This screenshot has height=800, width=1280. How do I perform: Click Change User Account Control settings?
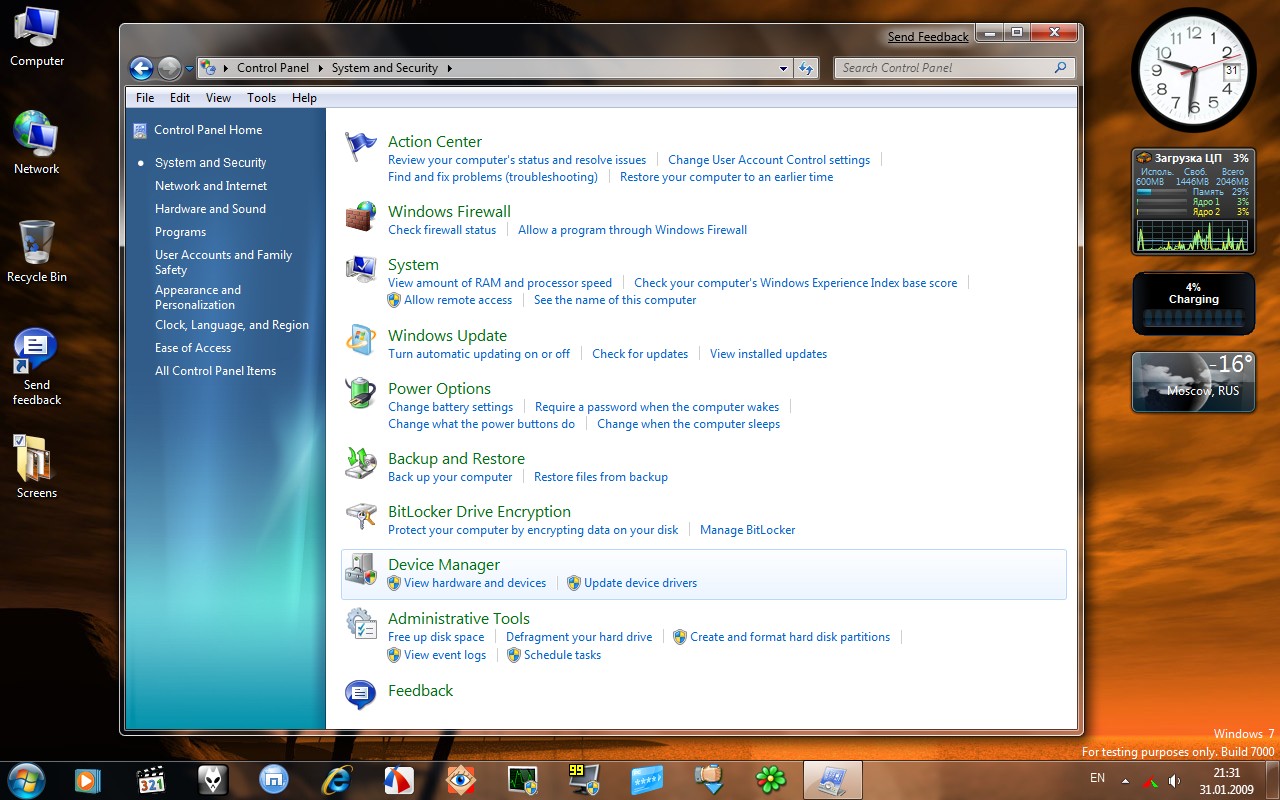[x=769, y=160]
